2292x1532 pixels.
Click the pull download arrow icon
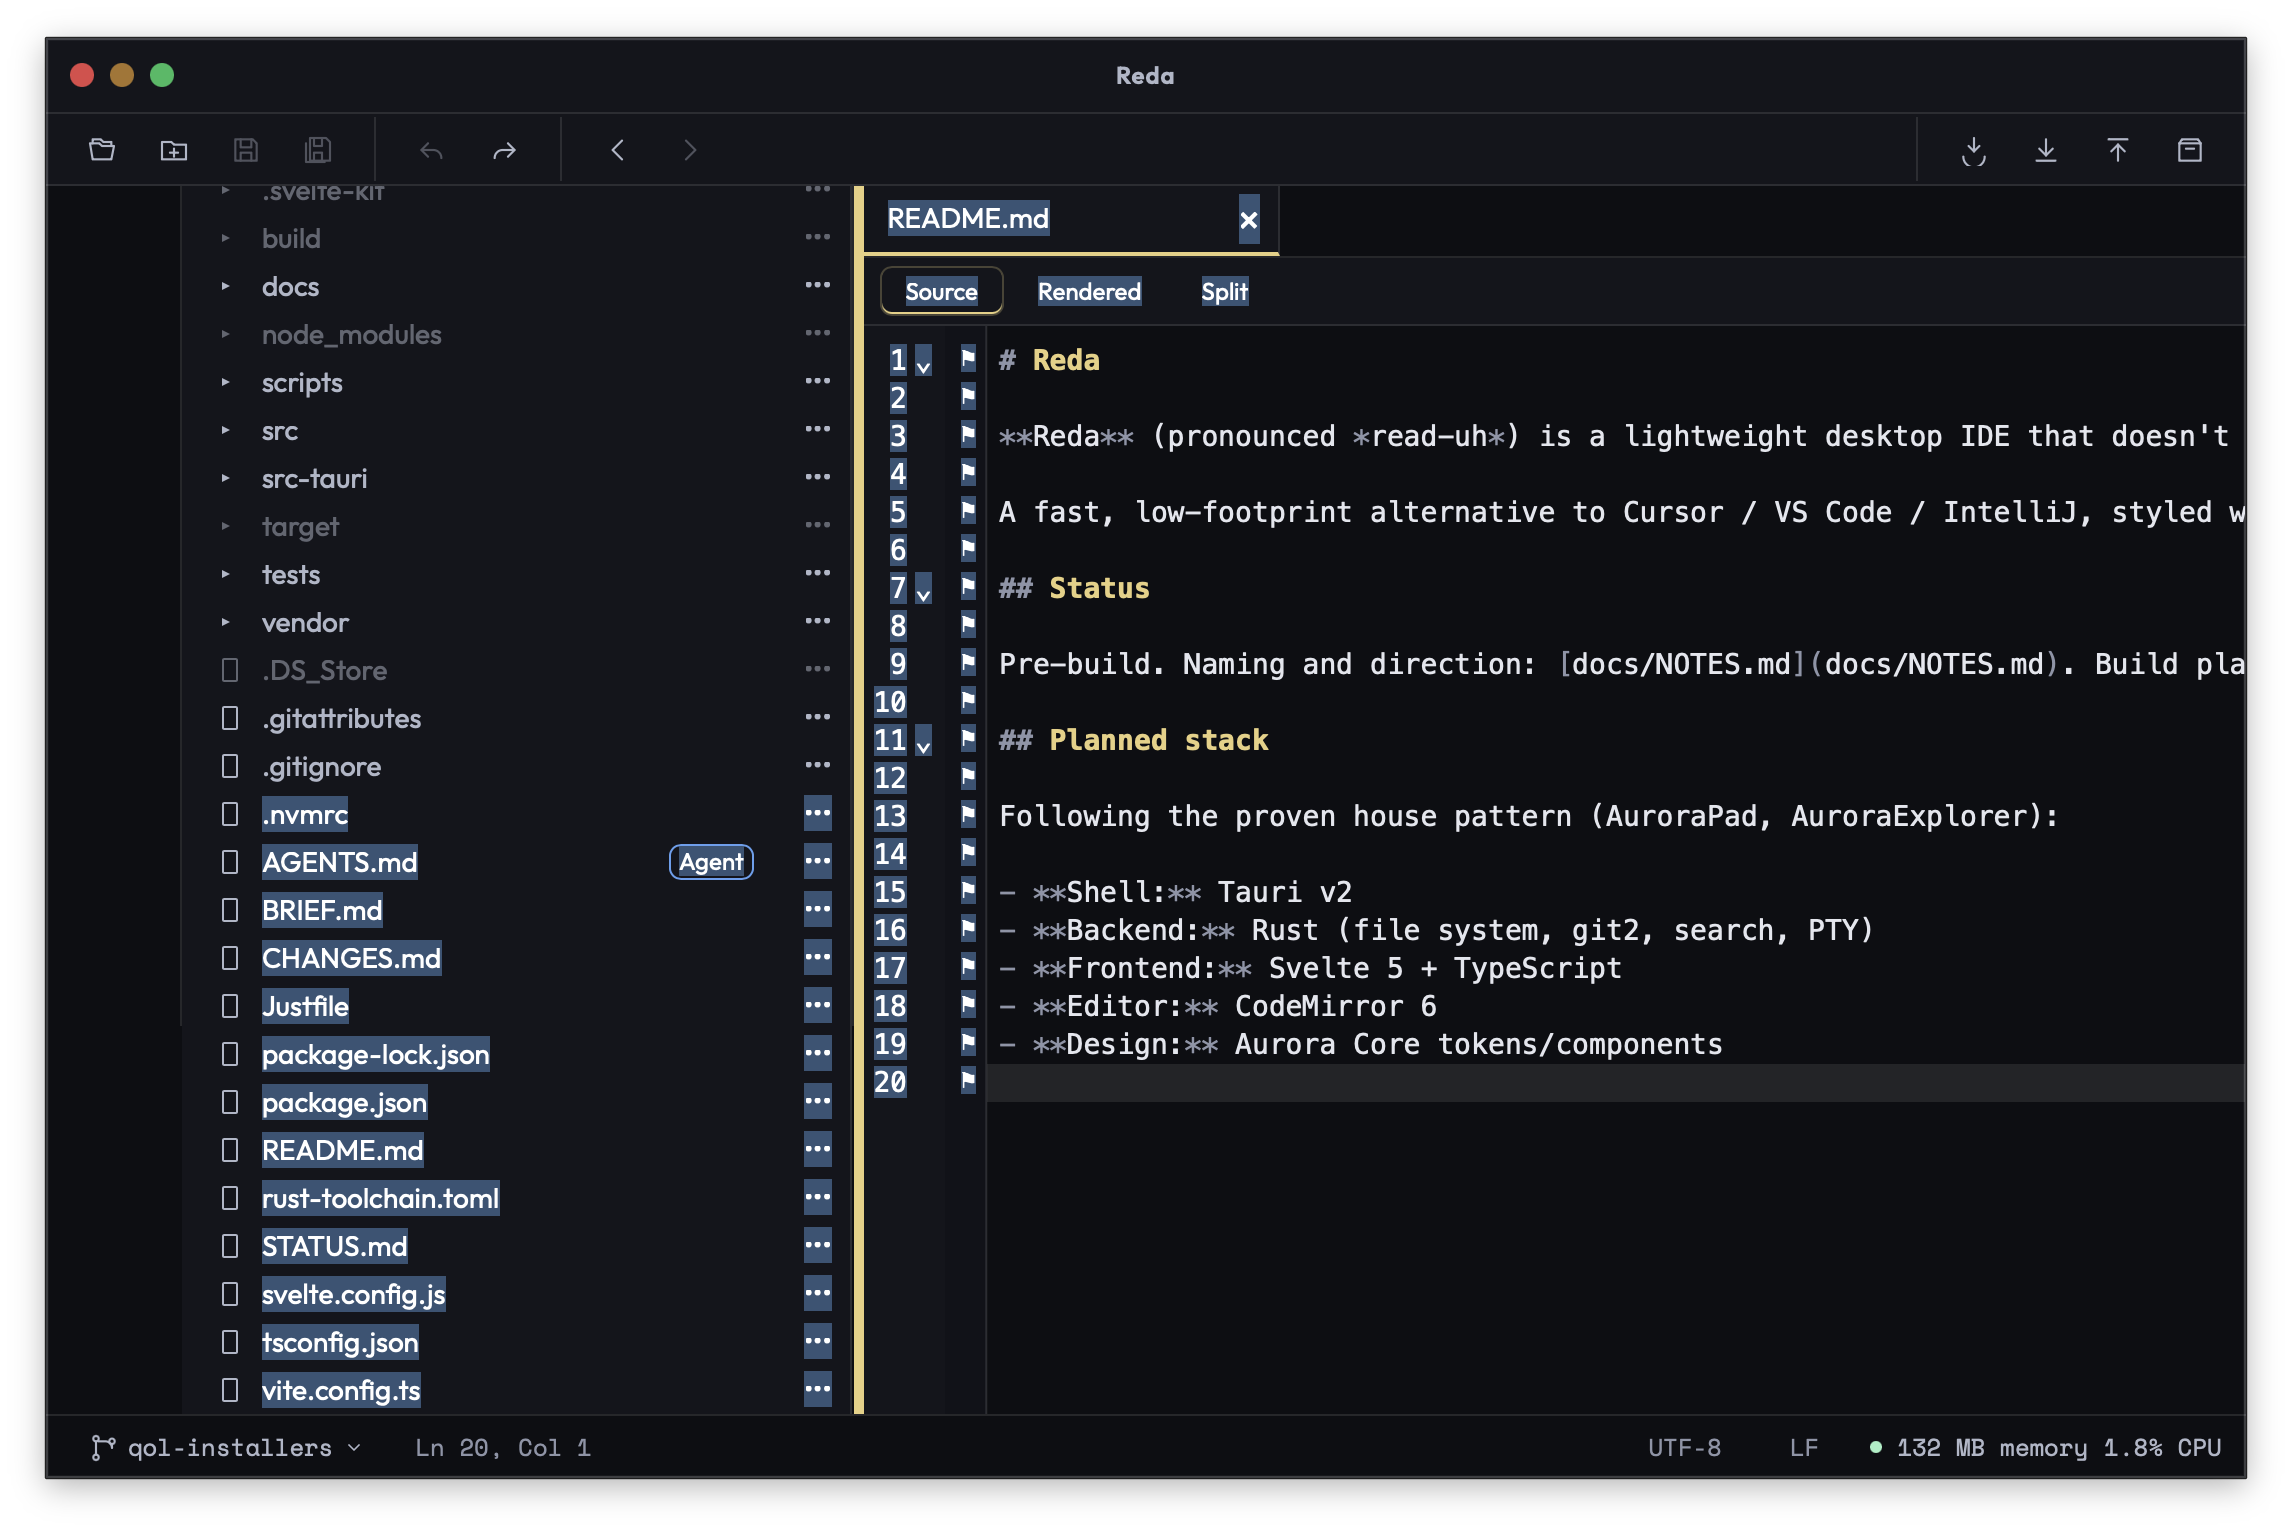tap(2046, 150)
